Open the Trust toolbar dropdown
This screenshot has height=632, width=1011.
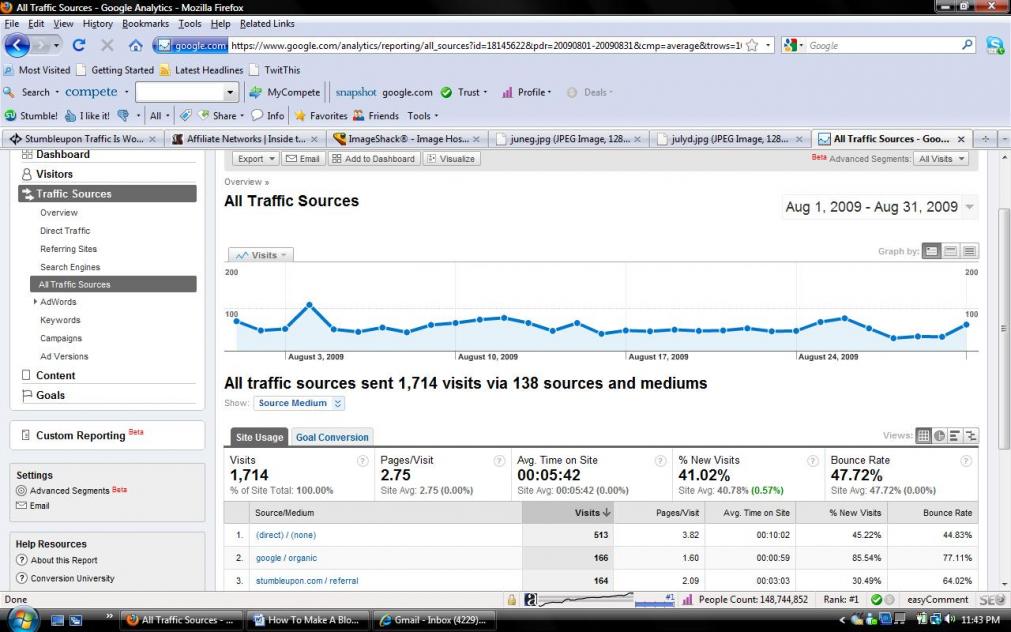(464, 92)
